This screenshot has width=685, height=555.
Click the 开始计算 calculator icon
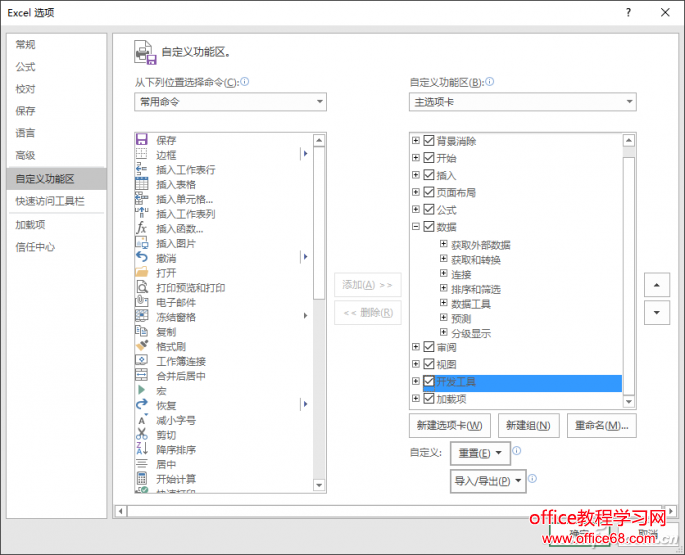(142, 478)
